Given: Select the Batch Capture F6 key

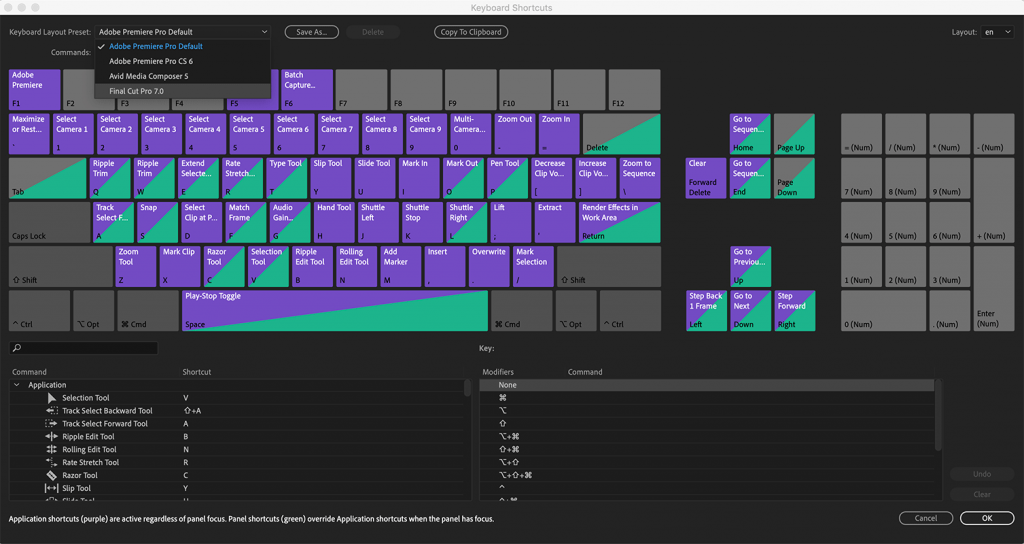Looking at the screenshot, I should (x=307, y=89).
